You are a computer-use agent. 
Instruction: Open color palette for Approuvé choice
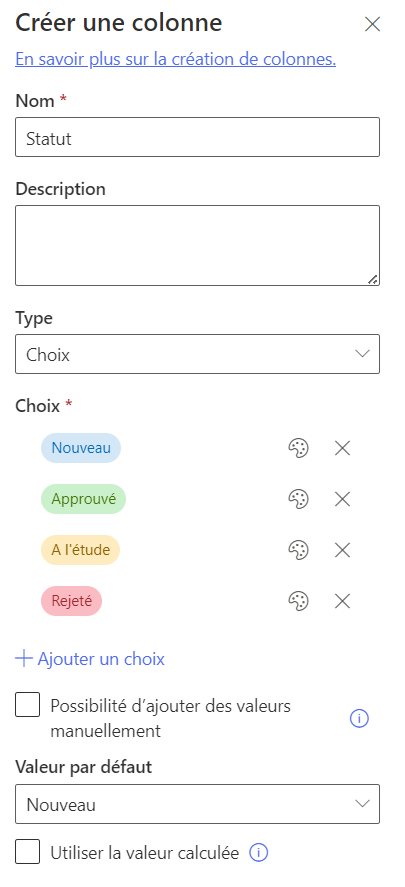pyautogui.click(x=298, y=499)
